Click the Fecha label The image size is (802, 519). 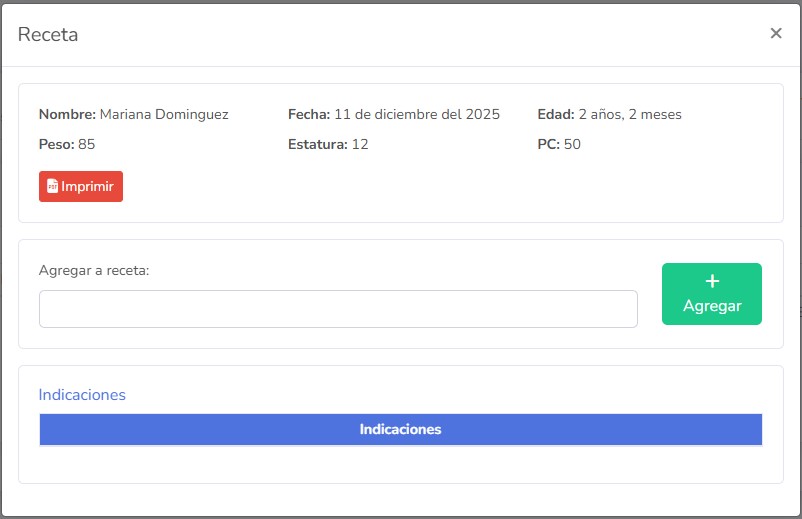(308, 115)
